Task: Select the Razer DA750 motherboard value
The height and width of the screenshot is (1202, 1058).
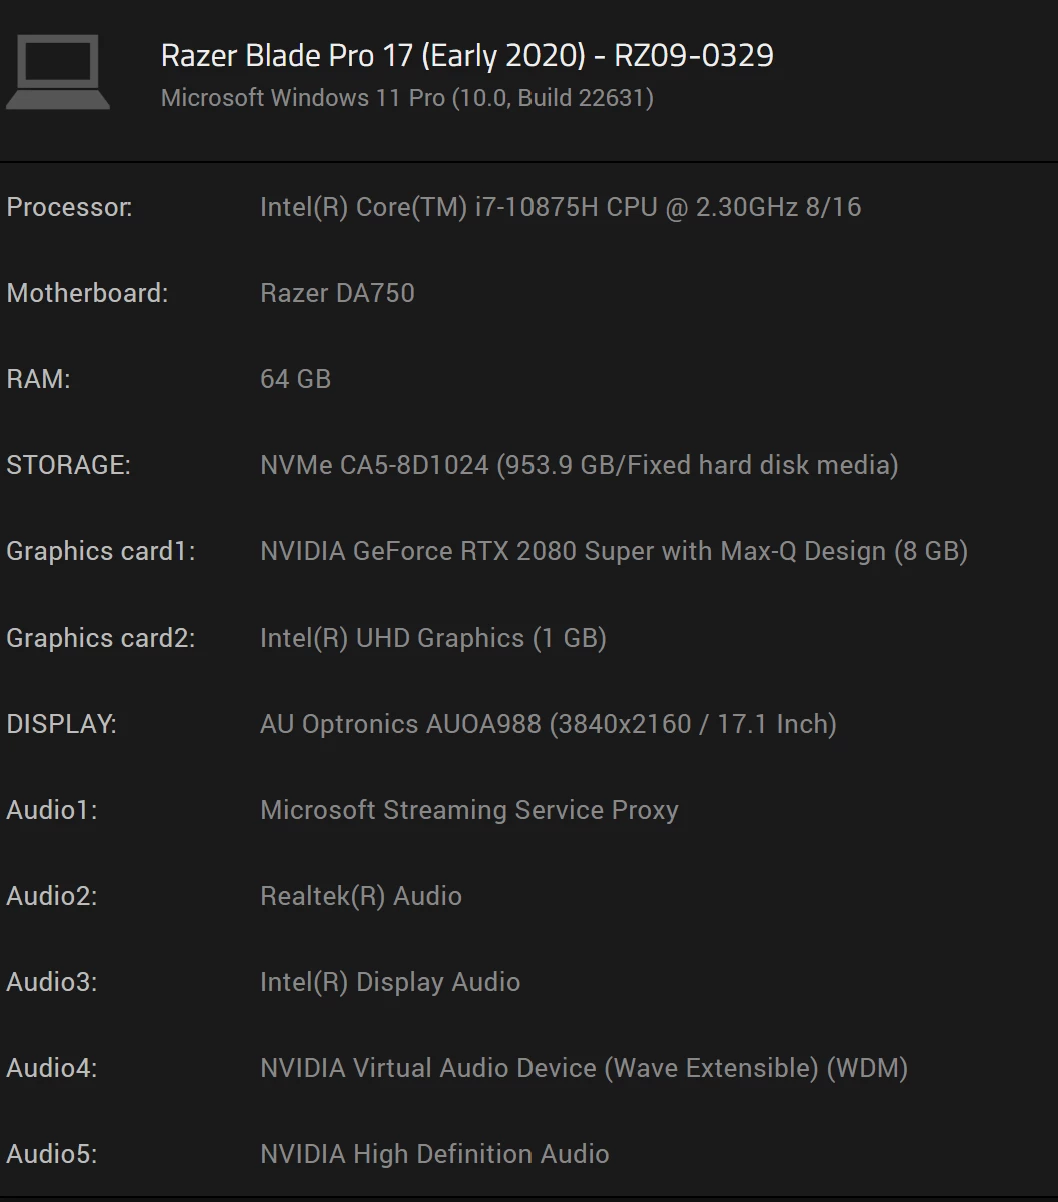Action: (x=337, y=293)
